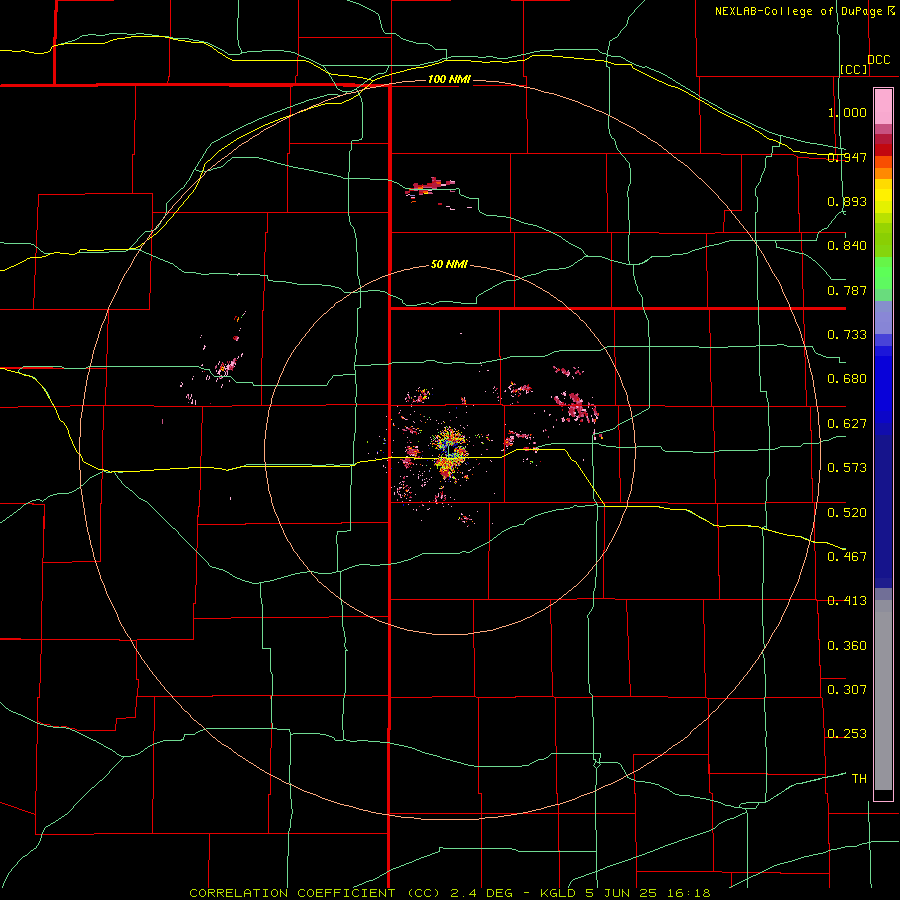The width and height of the screenshot is (900, 900).
Task: Select the 0.467 legend value
Action: point(847,557)
